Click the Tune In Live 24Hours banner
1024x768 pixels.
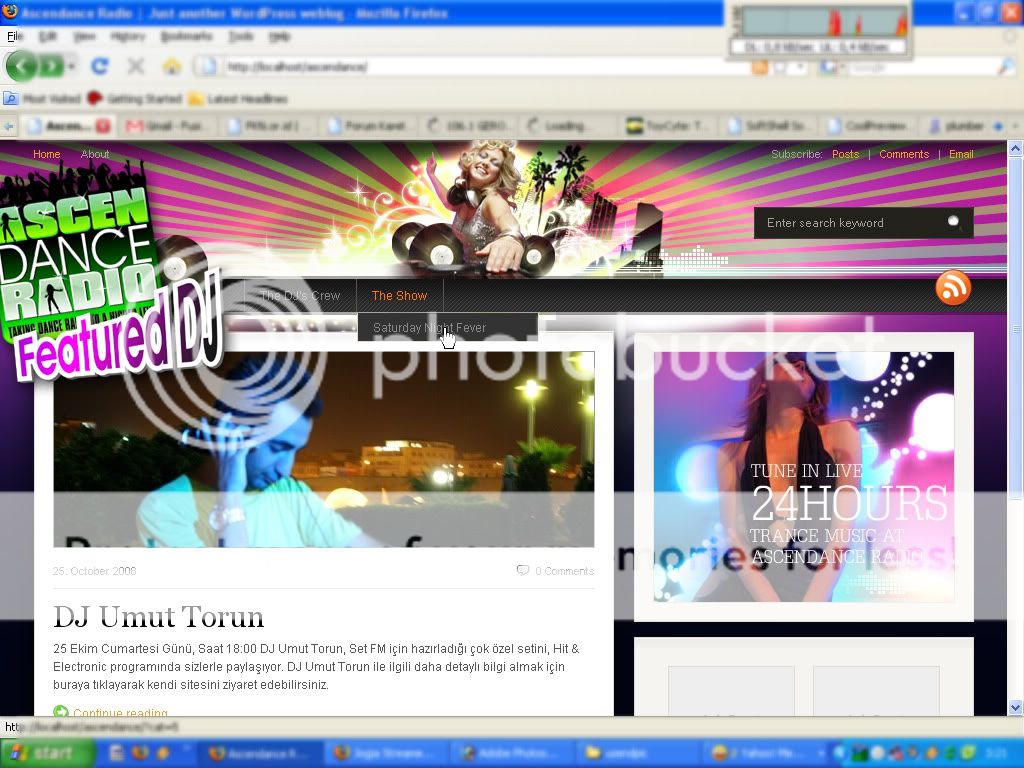click(804, 477)
